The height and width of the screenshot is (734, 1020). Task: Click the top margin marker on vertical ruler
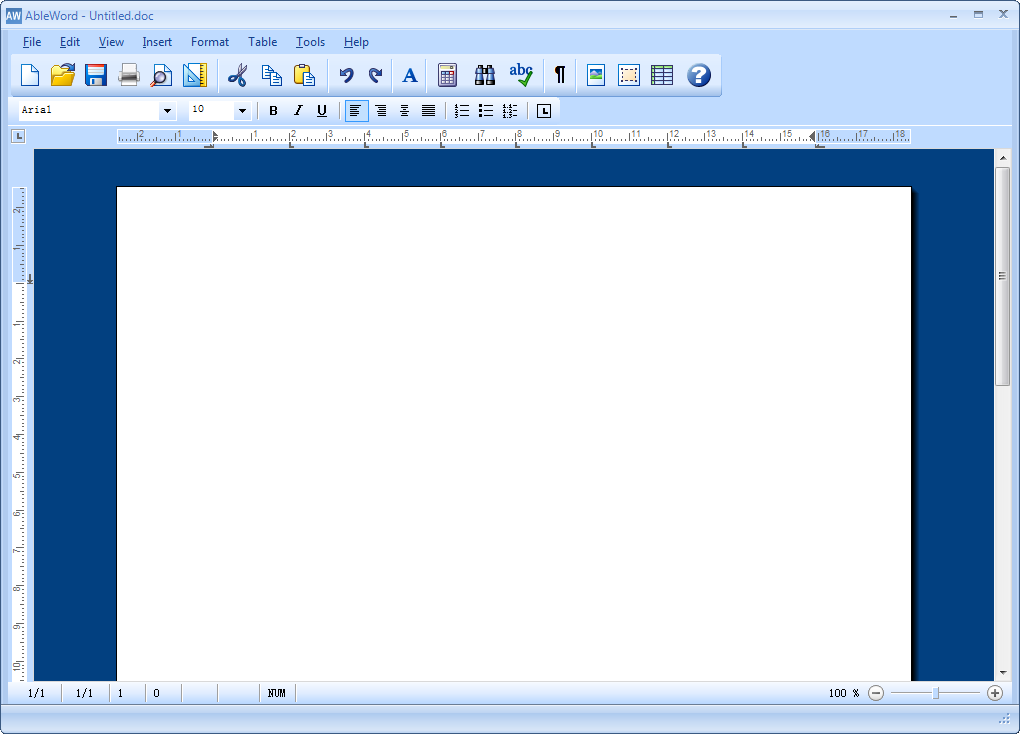click(29, 280)
